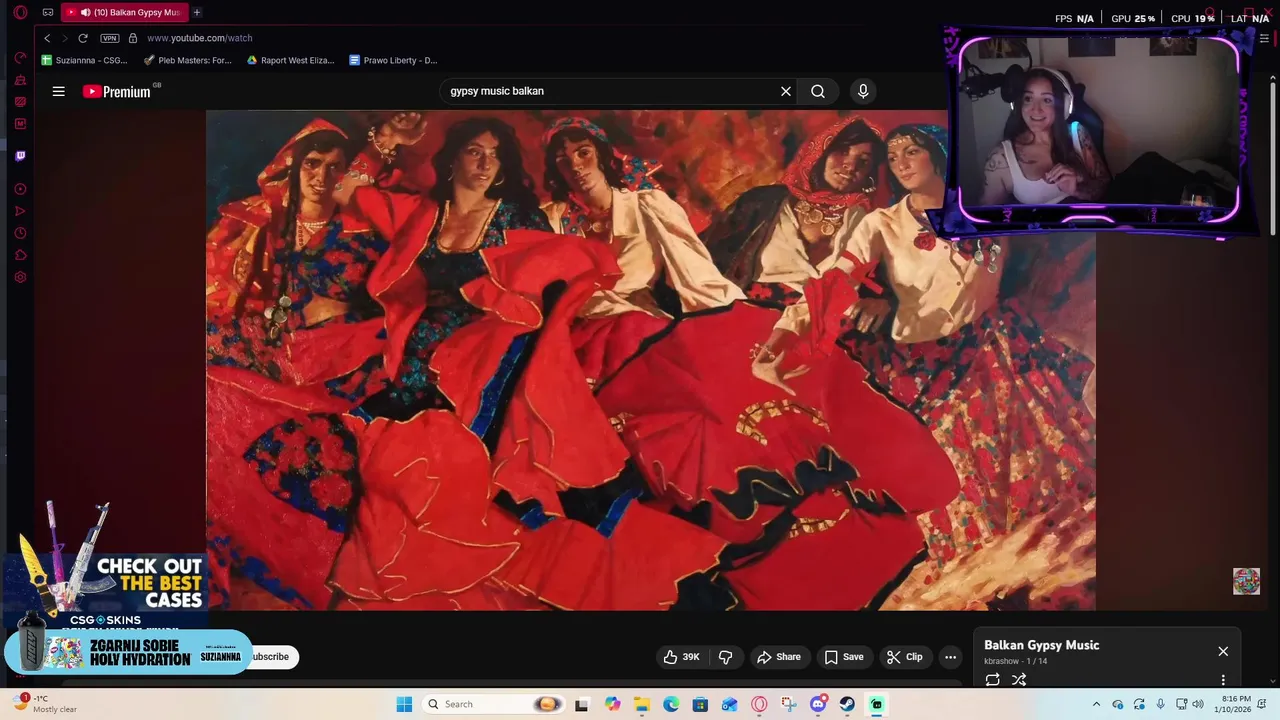Switch to the Balkan Gypsy Music tab
This screenshot has height=720, width=1280.
click(123, 12)
